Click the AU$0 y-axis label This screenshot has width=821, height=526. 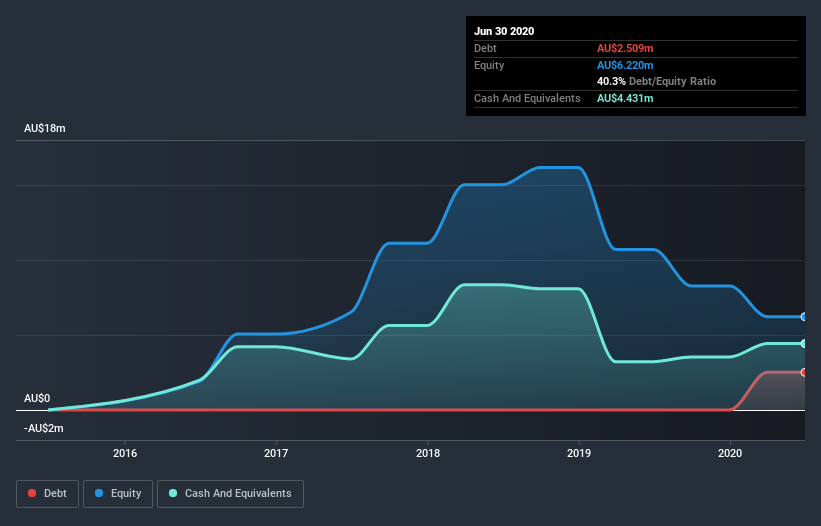tap(37, 398)
